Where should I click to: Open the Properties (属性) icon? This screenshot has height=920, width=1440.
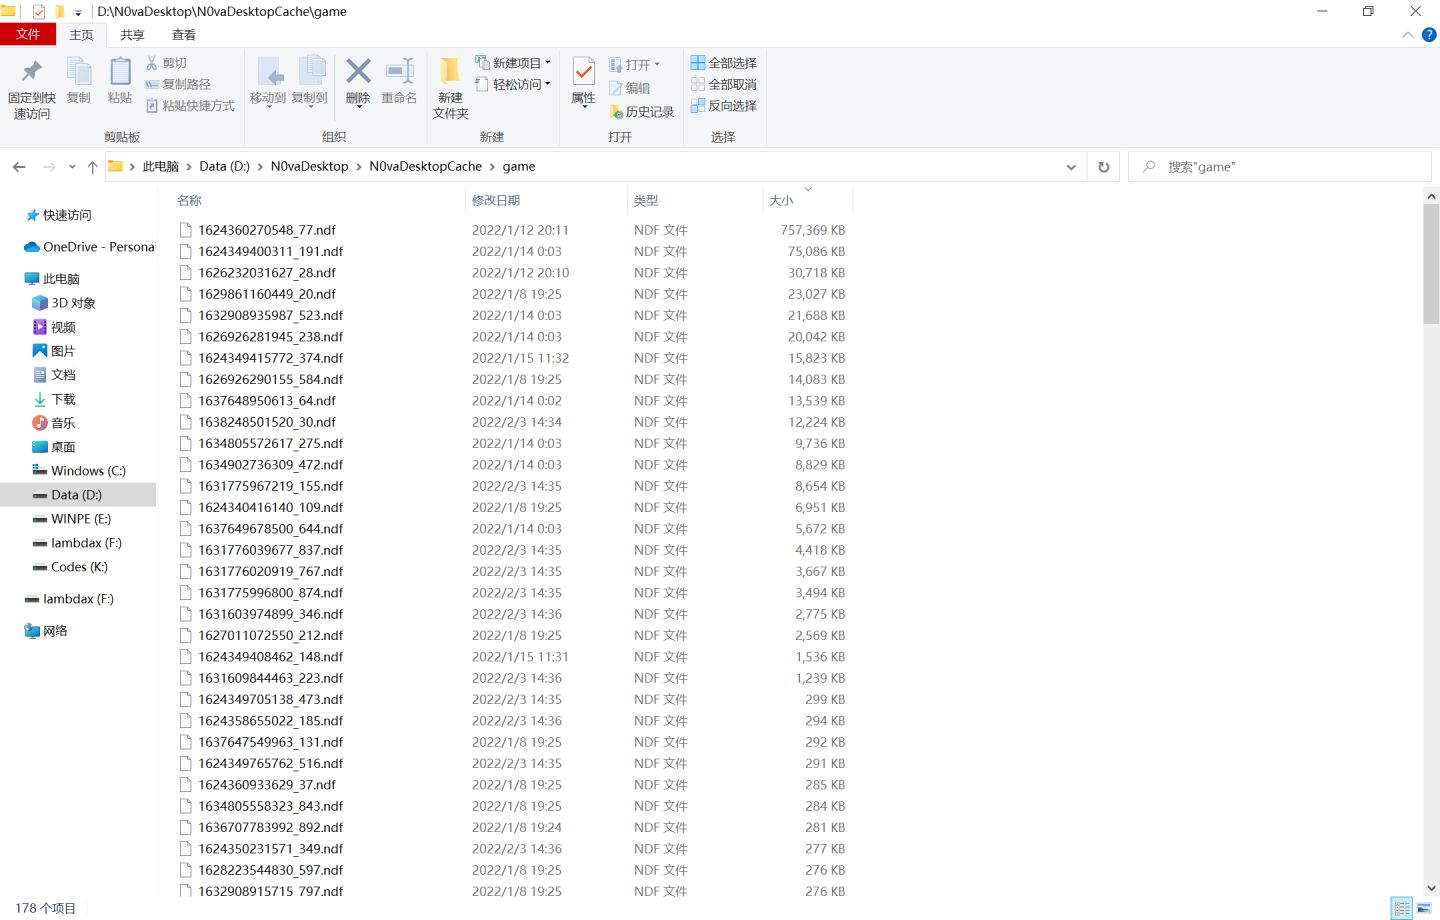click(x=583, y=72)
